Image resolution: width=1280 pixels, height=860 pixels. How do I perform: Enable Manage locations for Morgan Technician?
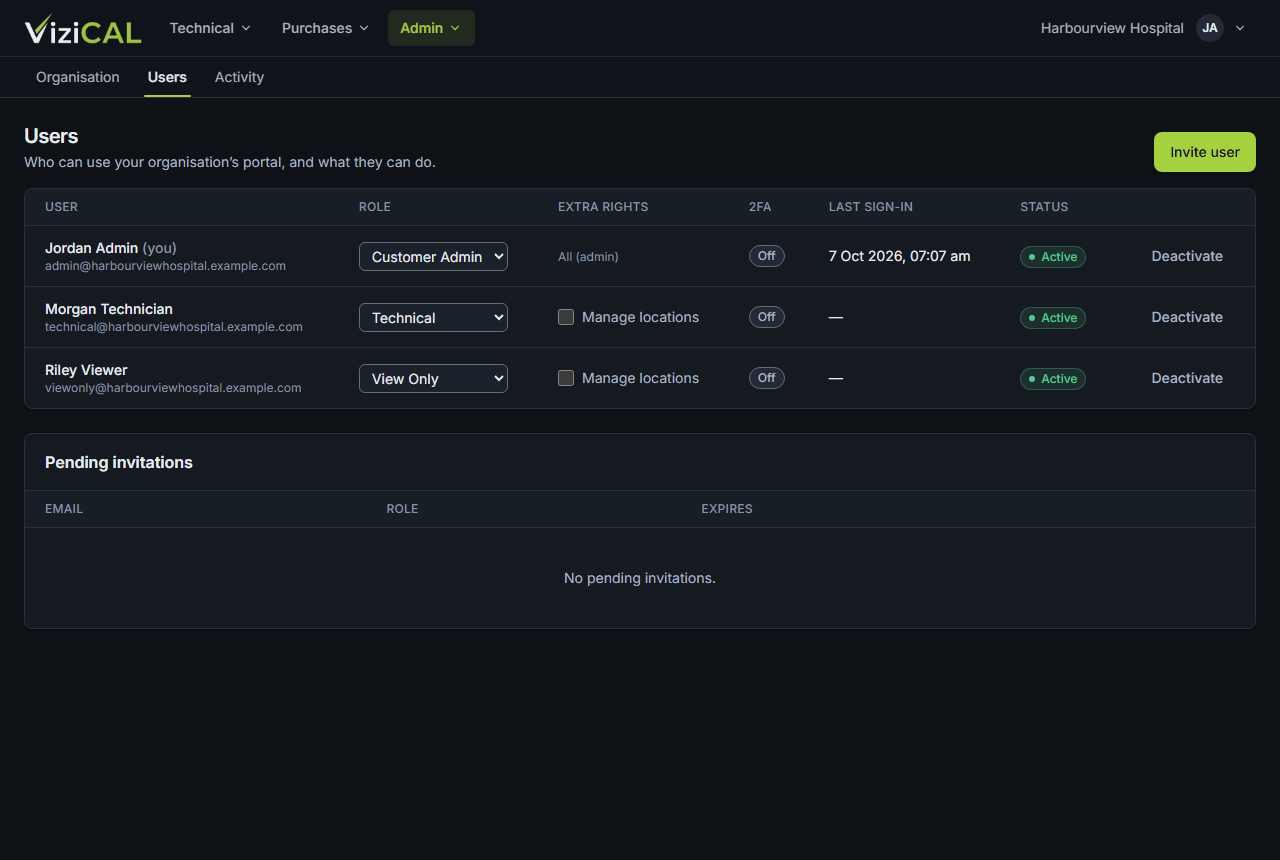566,317
